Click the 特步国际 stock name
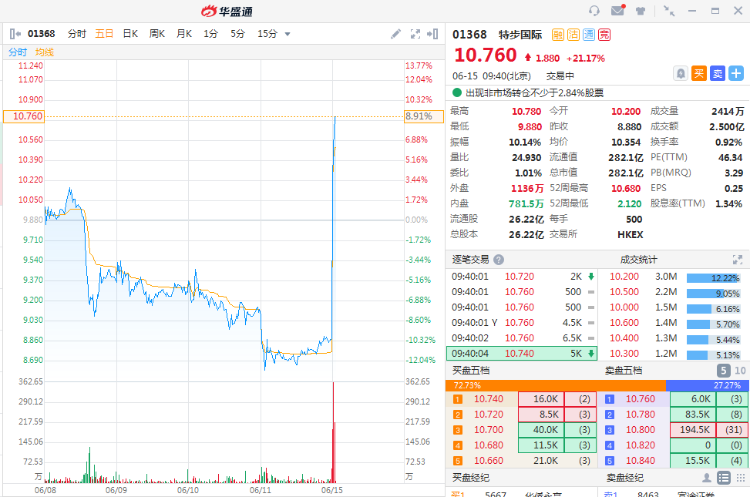 [x=520, y=34]
